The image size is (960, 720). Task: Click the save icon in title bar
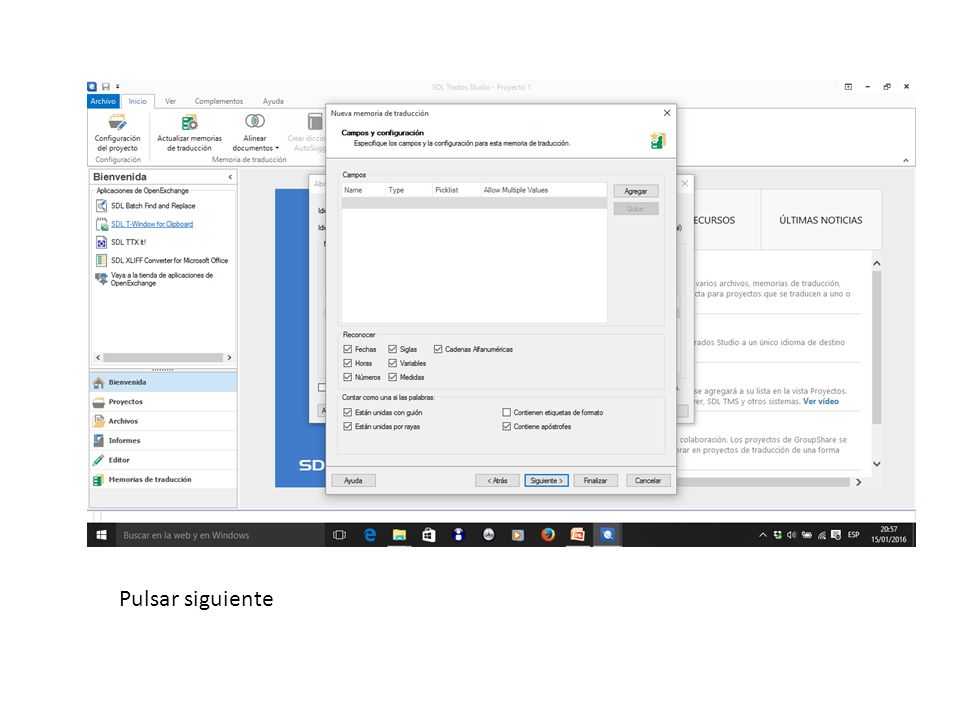pos(106,87)
